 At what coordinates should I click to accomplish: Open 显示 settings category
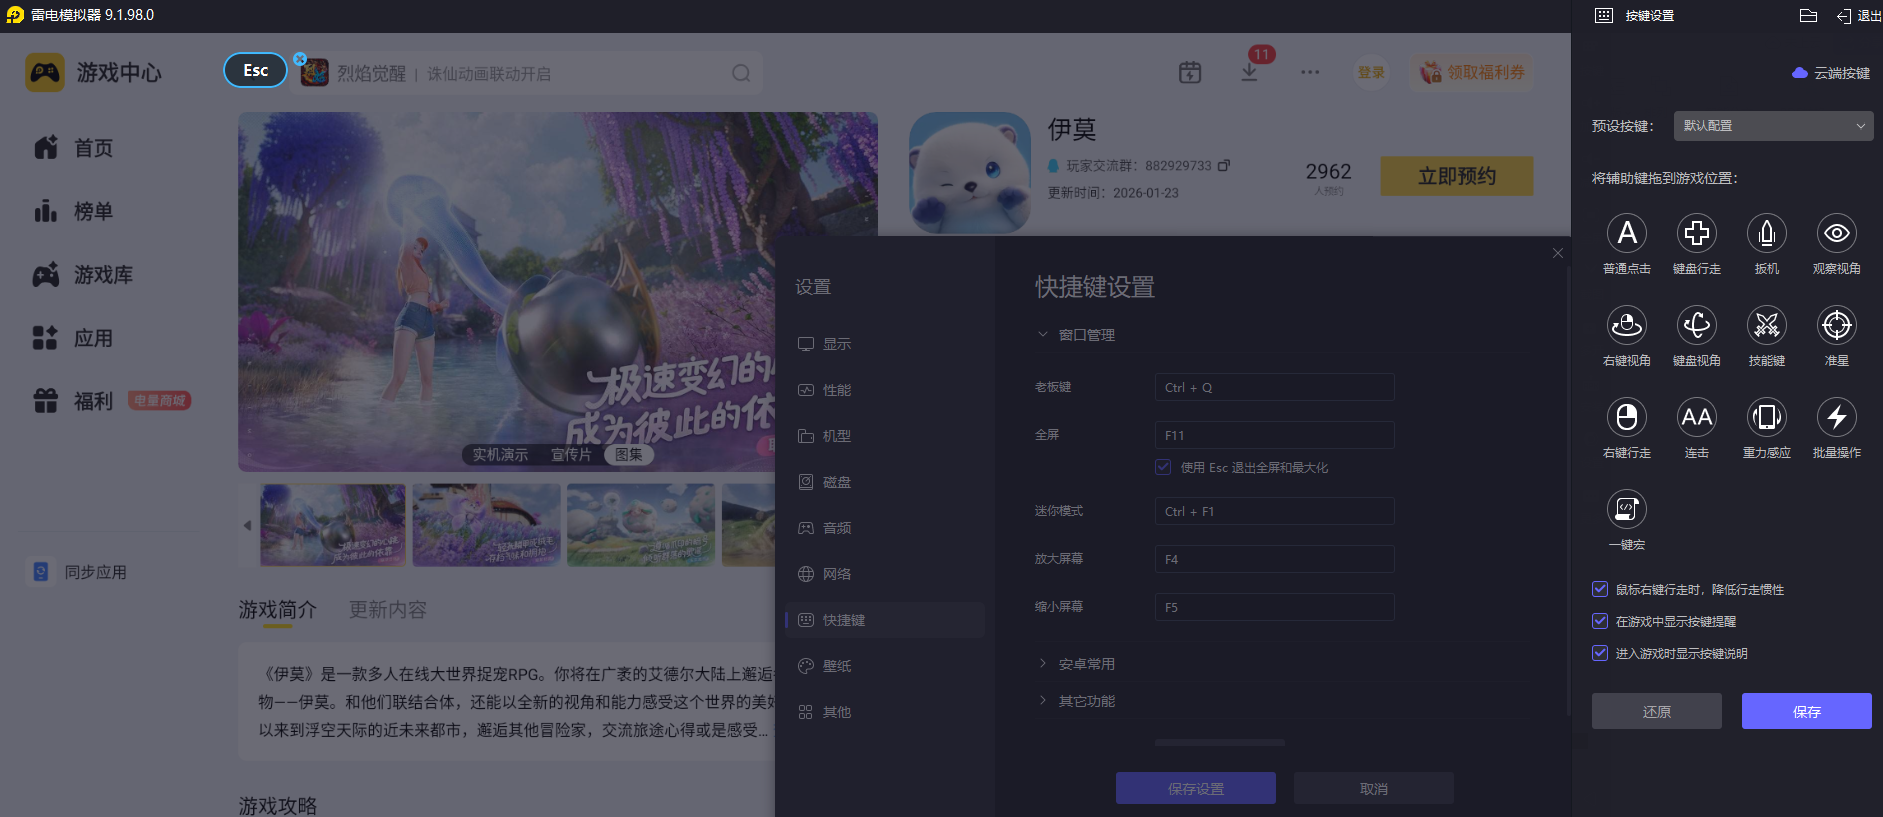885,344
